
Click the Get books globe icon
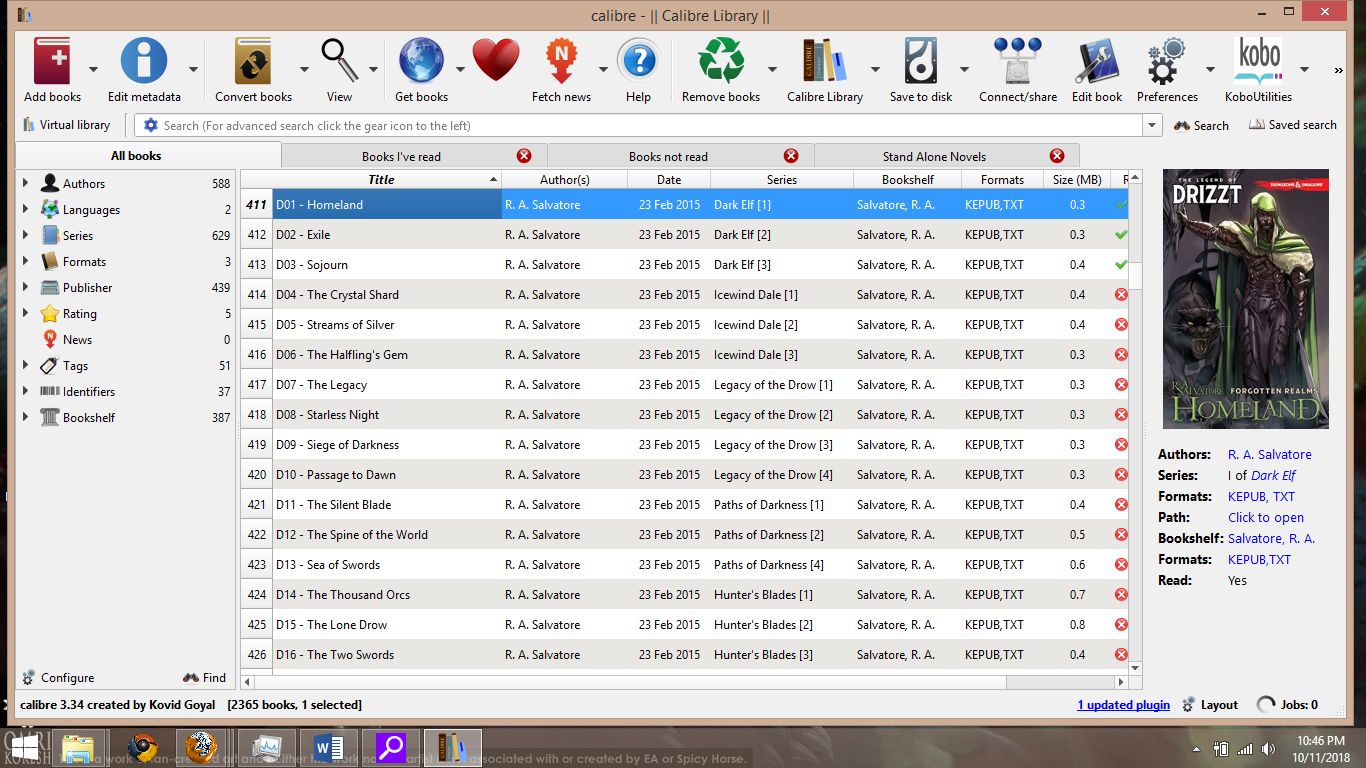tap(421, 61)
